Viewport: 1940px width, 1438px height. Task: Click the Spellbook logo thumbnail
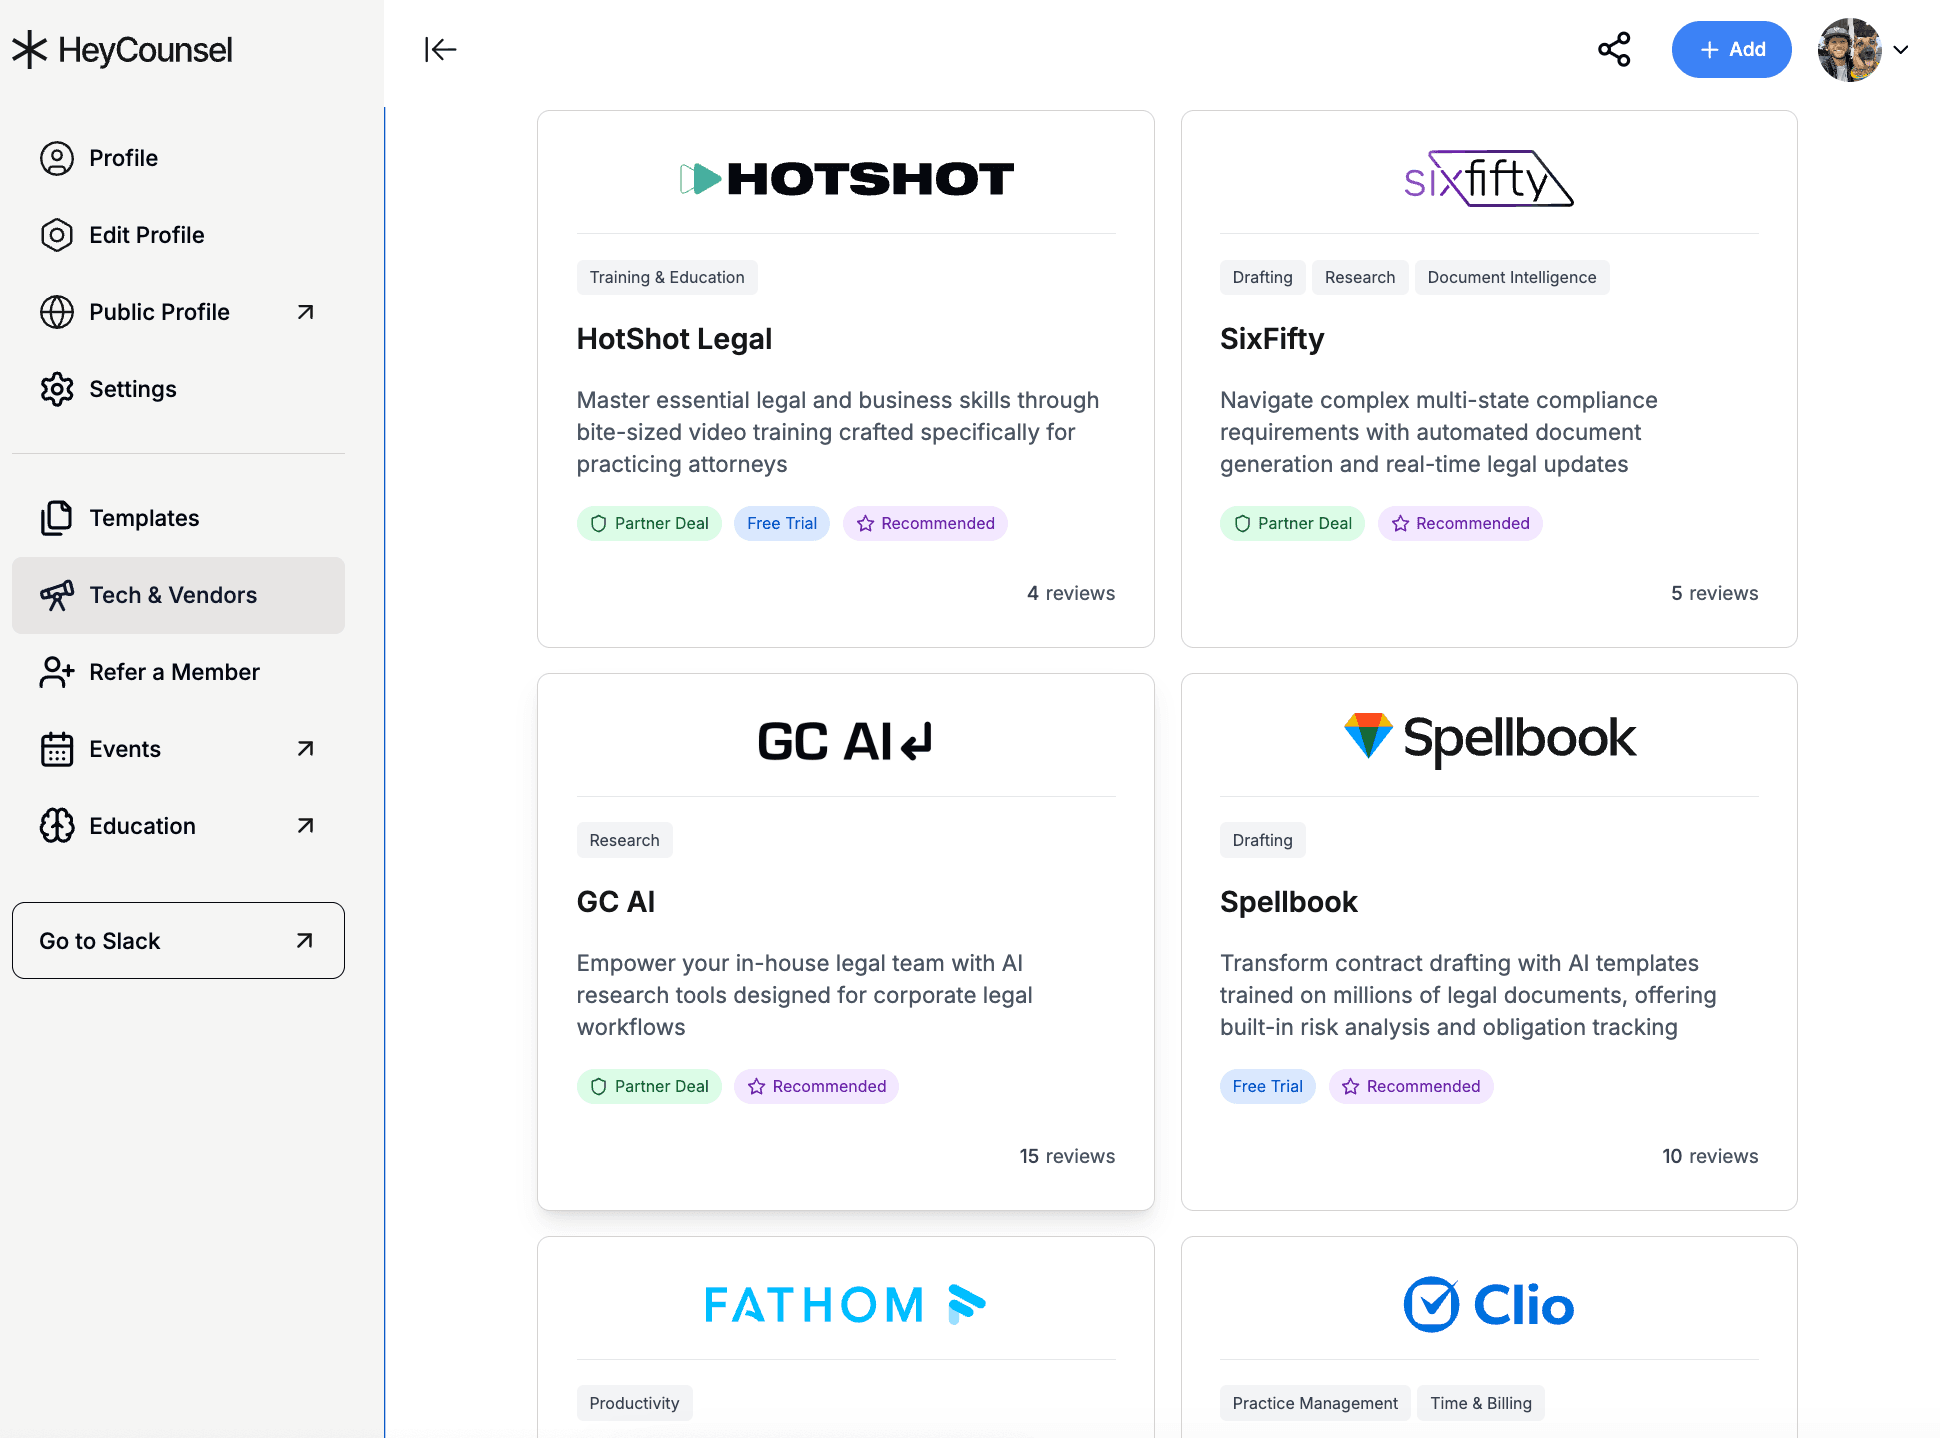click(1488, 738)
